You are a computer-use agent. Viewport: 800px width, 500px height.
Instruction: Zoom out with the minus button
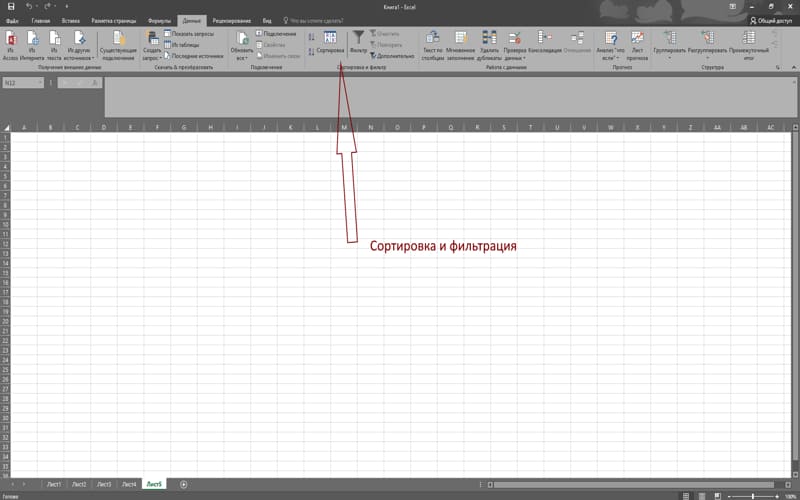tap(730, 496)
